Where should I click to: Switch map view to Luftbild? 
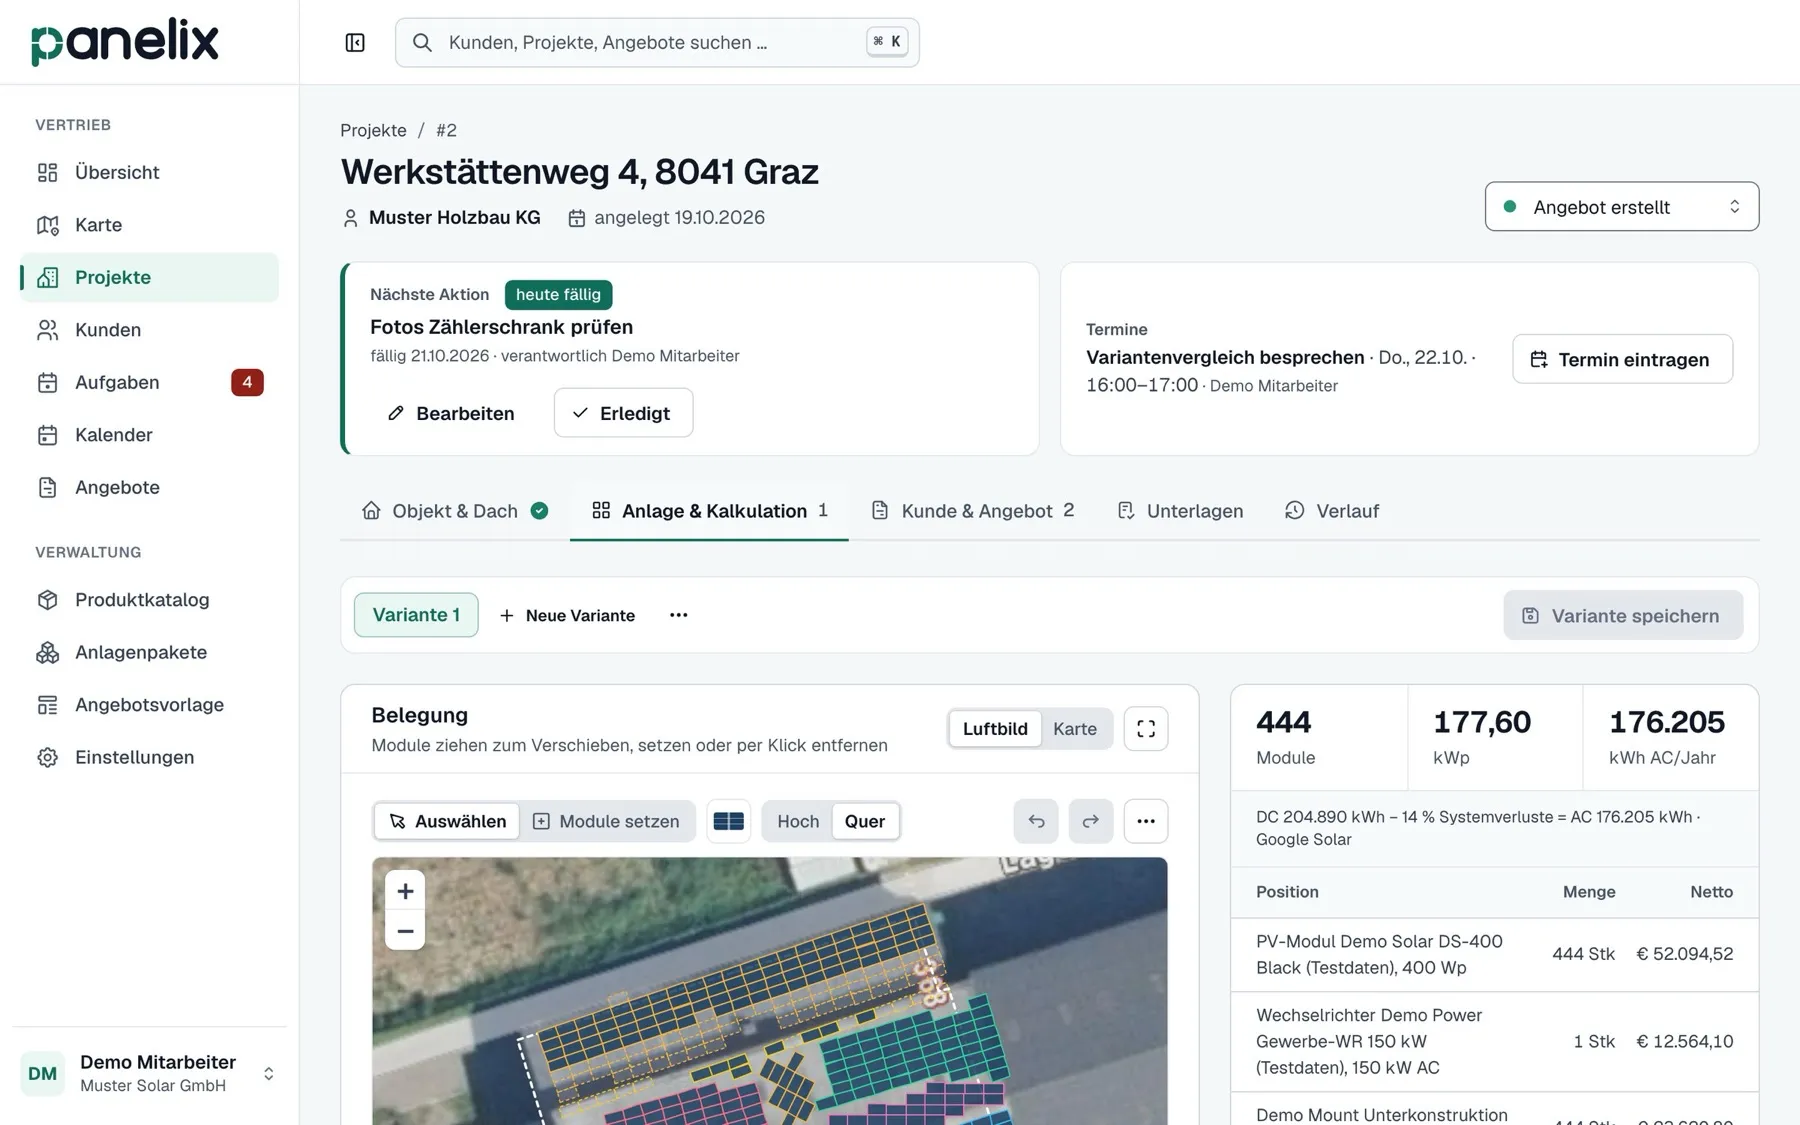click(x=995, y=729)
